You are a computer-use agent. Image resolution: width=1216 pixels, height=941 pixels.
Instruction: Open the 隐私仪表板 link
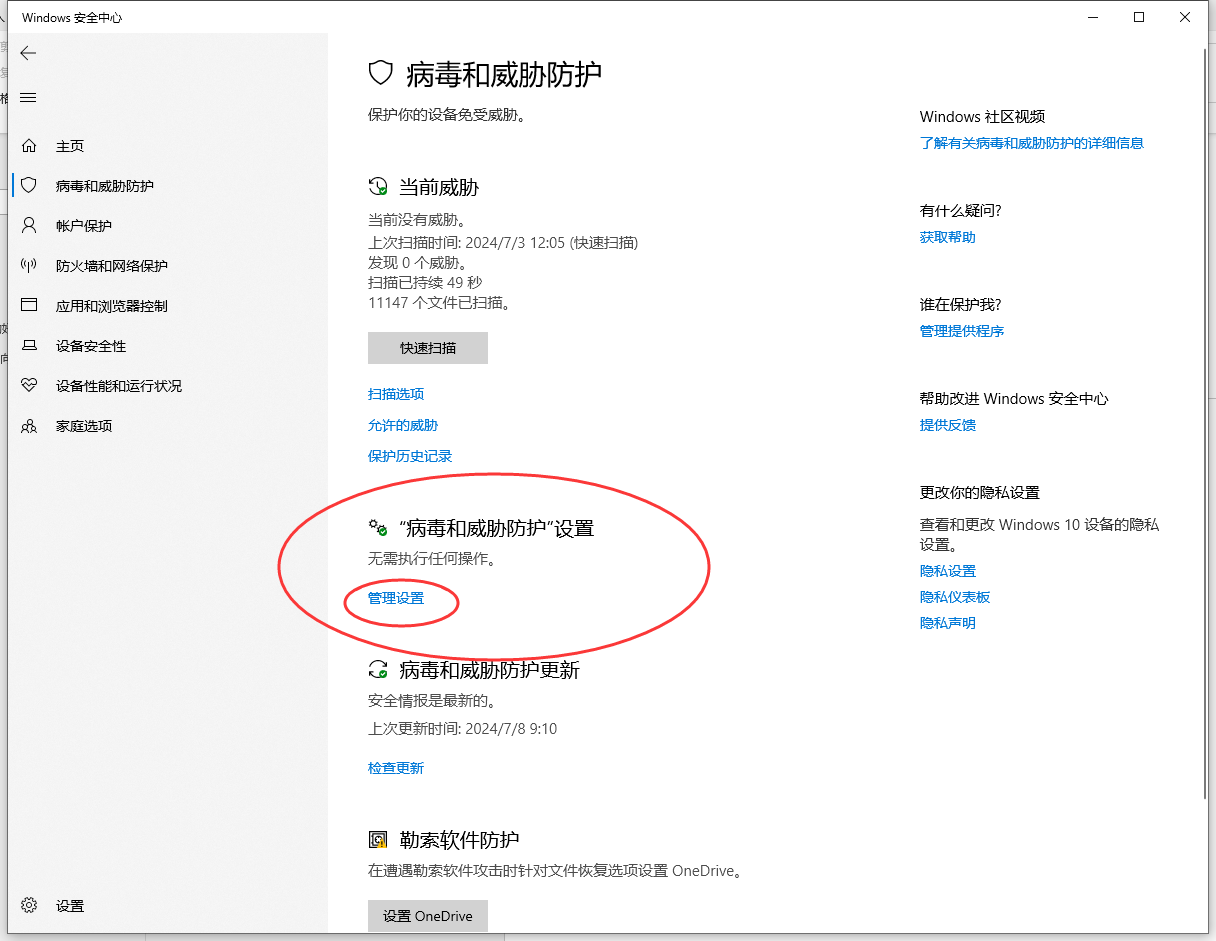tap(955, 597)
